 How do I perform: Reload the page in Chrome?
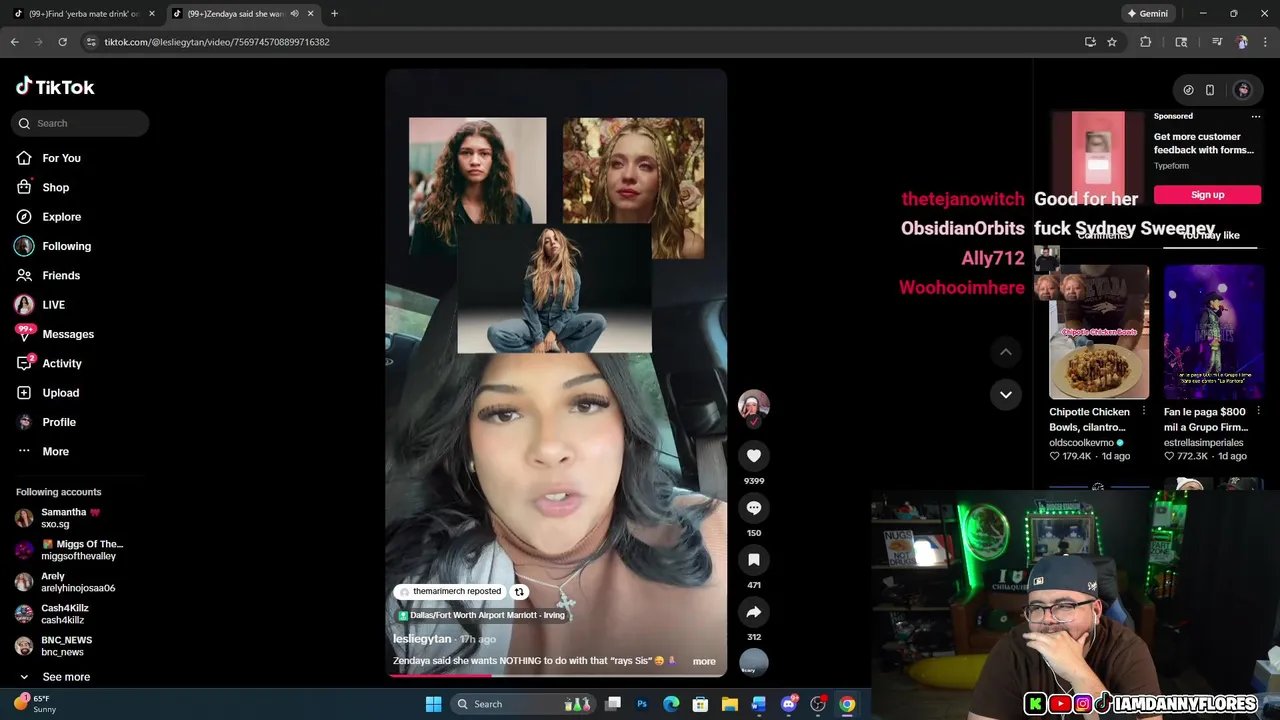click(62, 42)
